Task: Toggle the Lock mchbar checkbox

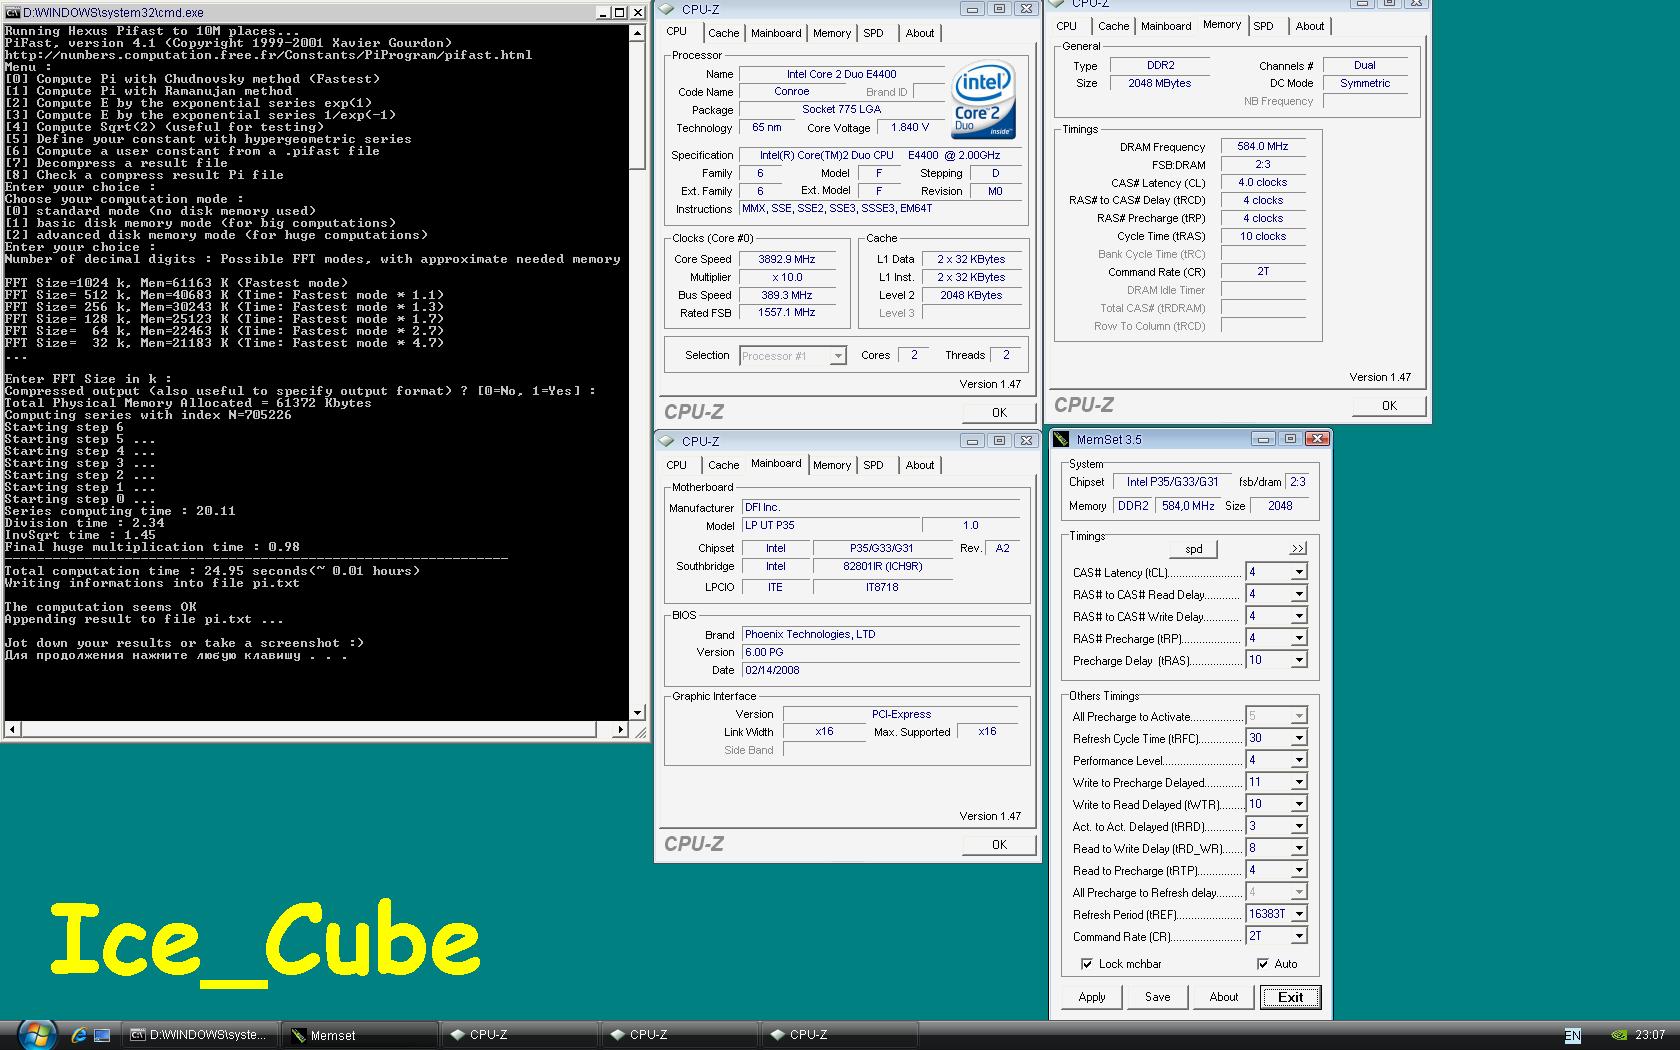Action: click(1086, 964)
